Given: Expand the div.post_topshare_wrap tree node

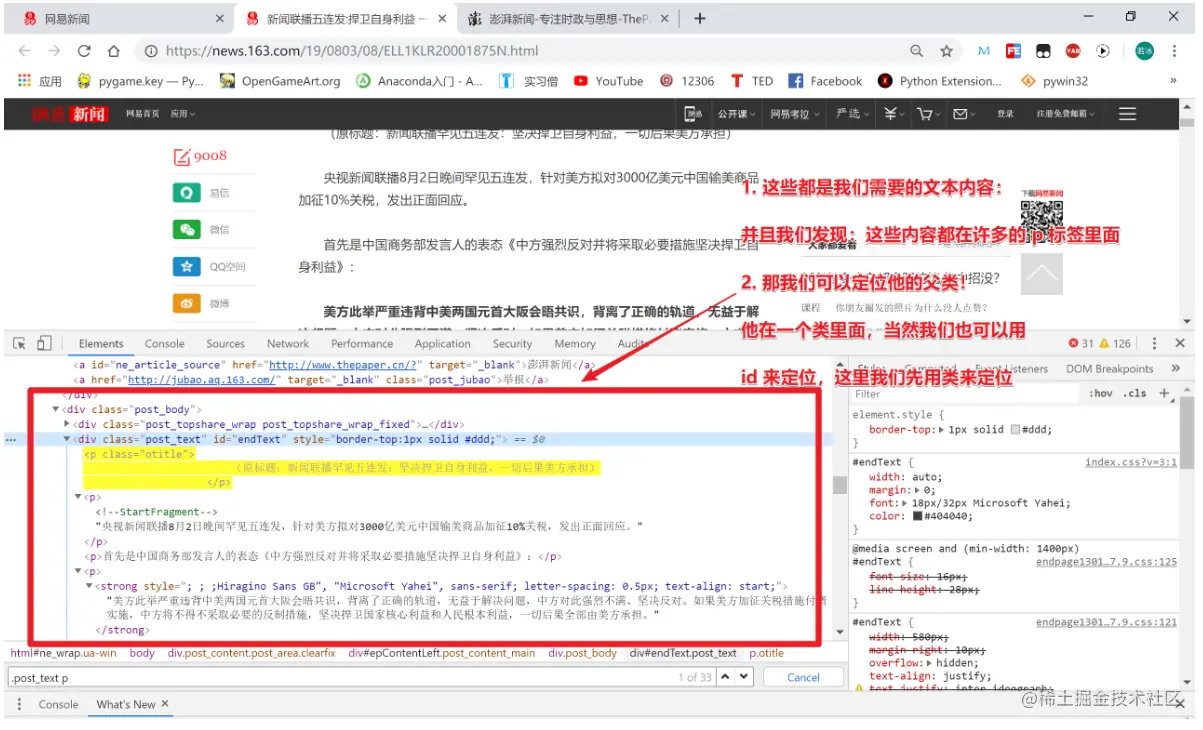Looking at the screenshot, I should pyautogui.click(x=66, y=424).
